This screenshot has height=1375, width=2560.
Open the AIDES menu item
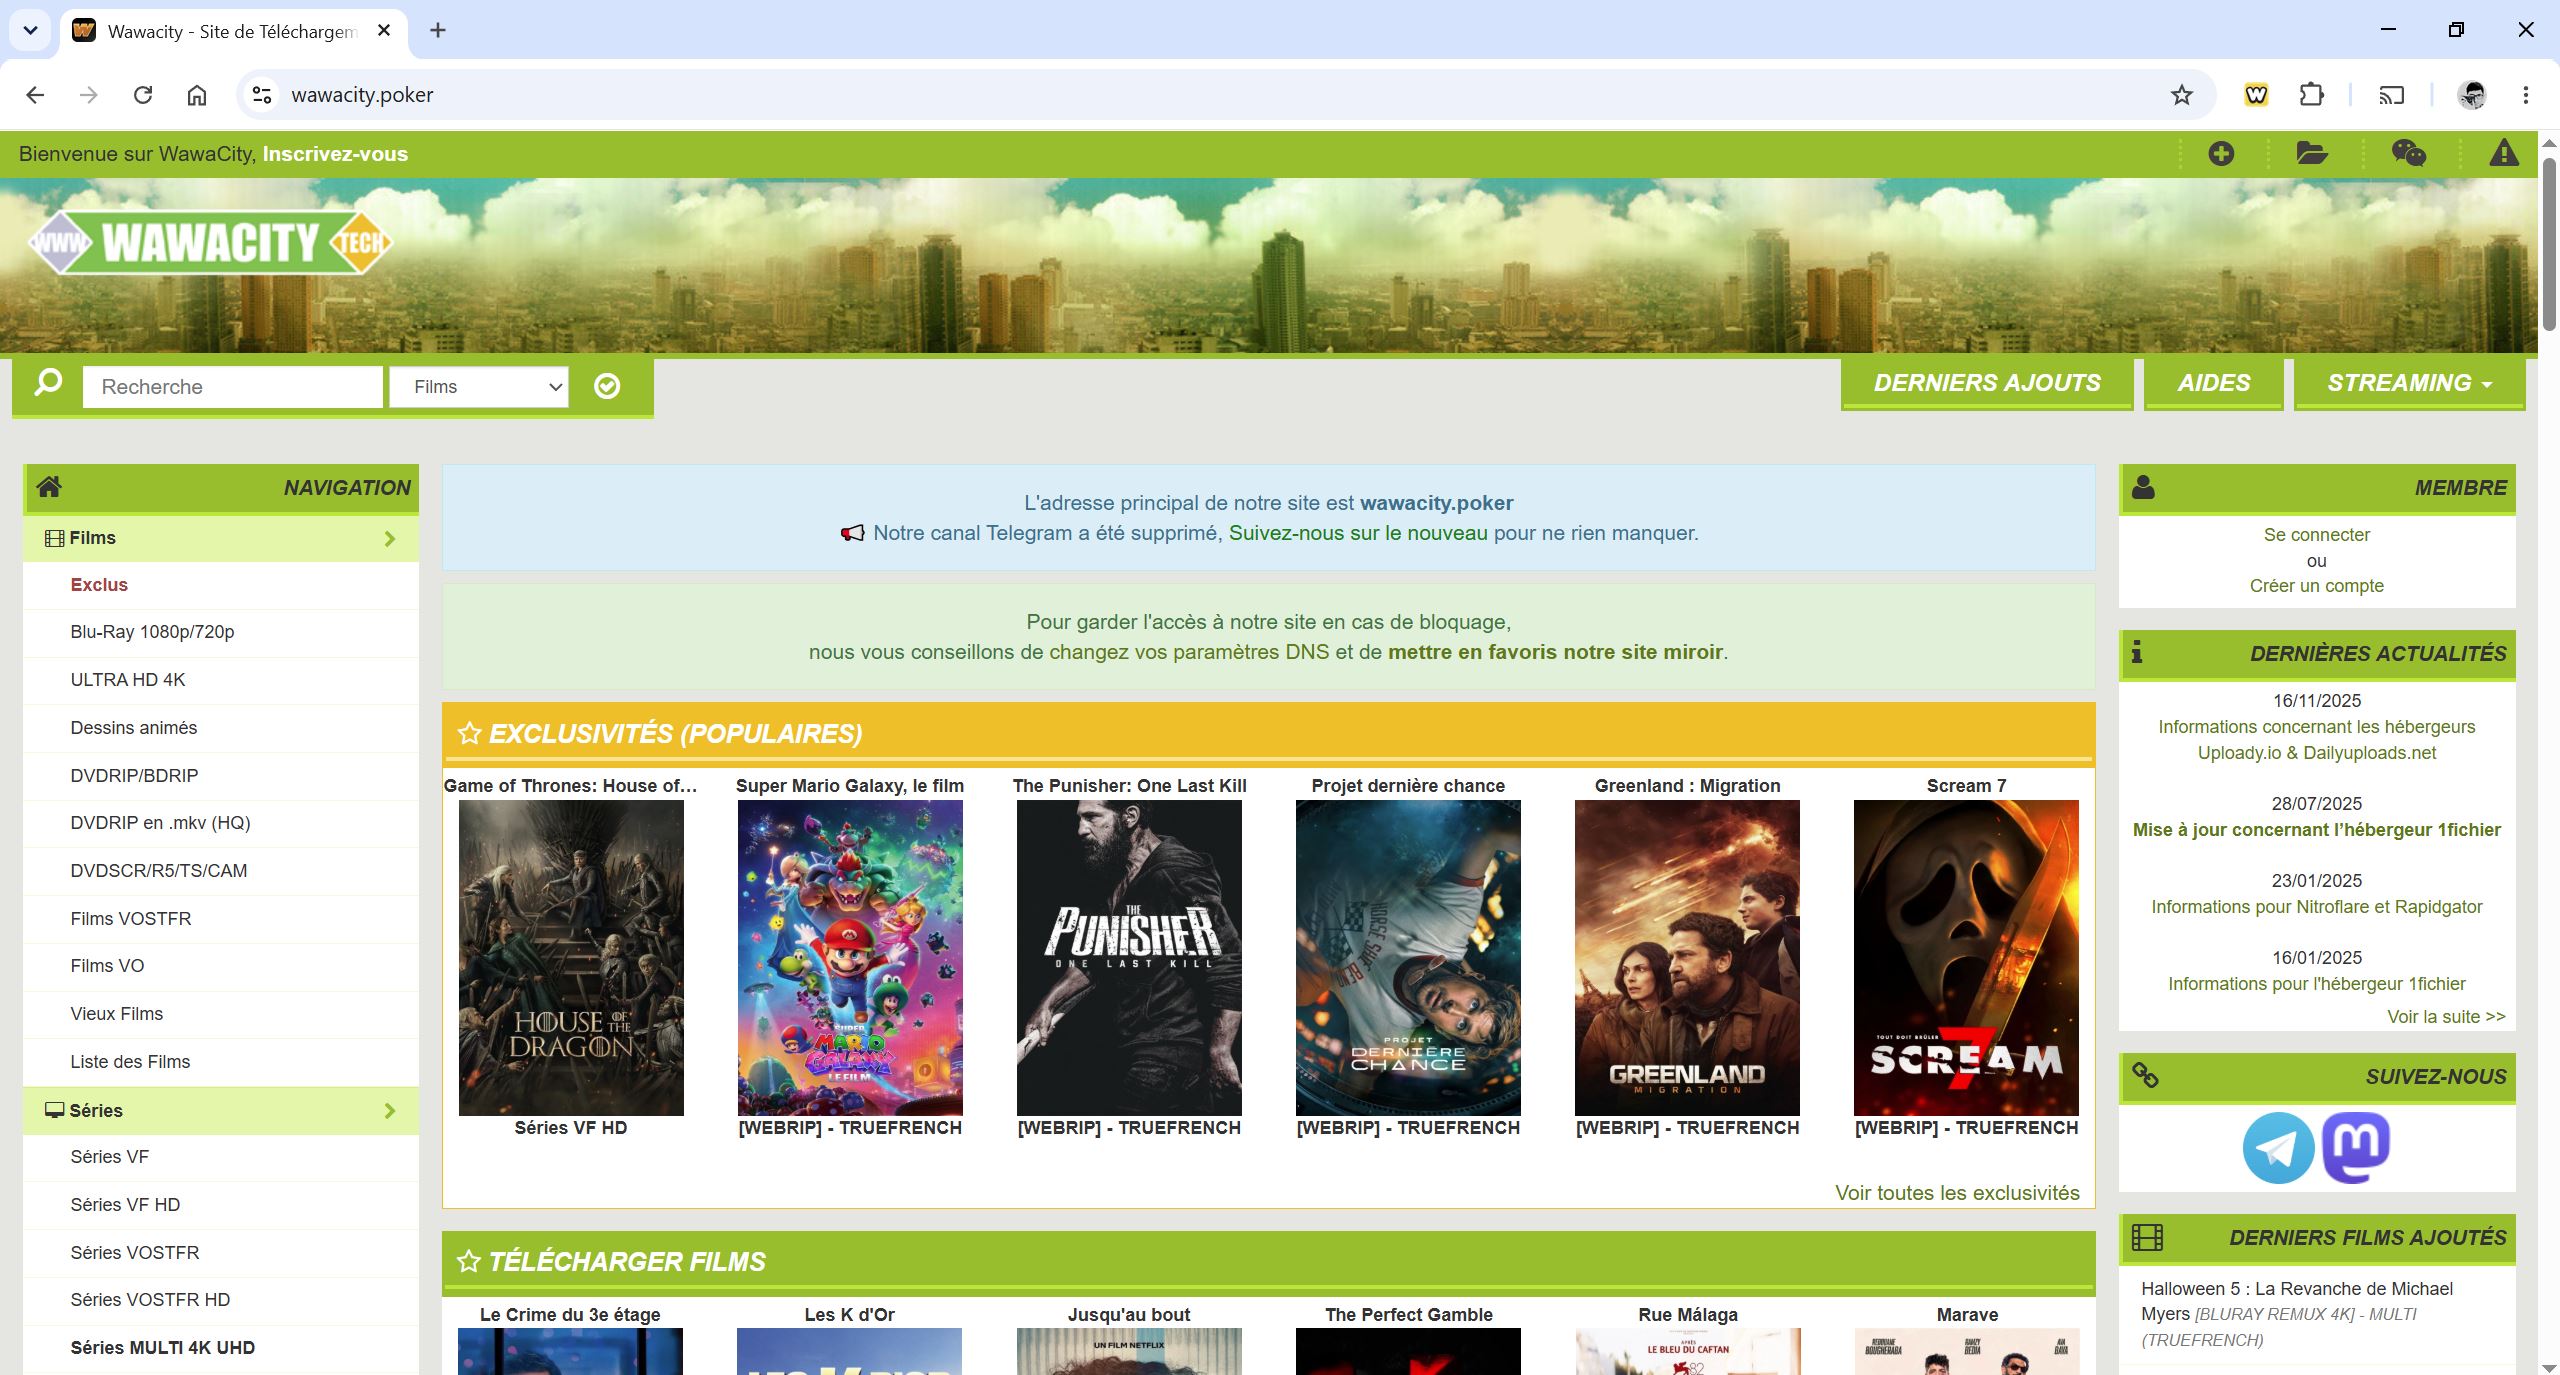[2214, 383]
